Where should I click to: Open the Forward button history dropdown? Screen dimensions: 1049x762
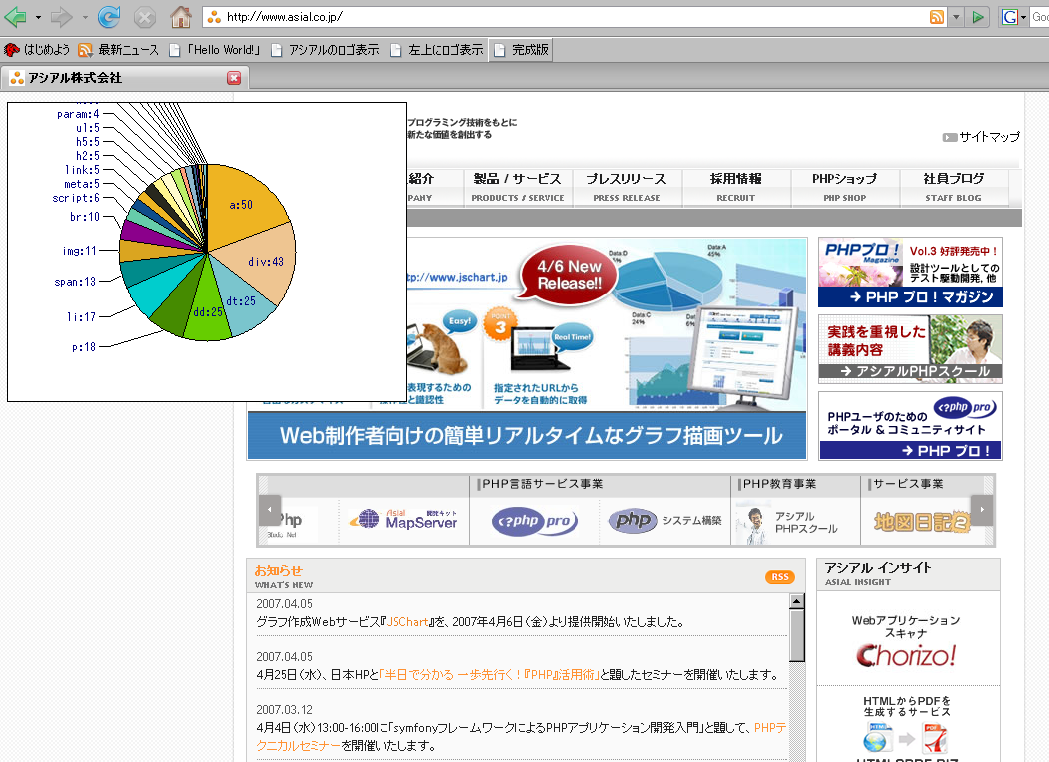pos(85,18)
